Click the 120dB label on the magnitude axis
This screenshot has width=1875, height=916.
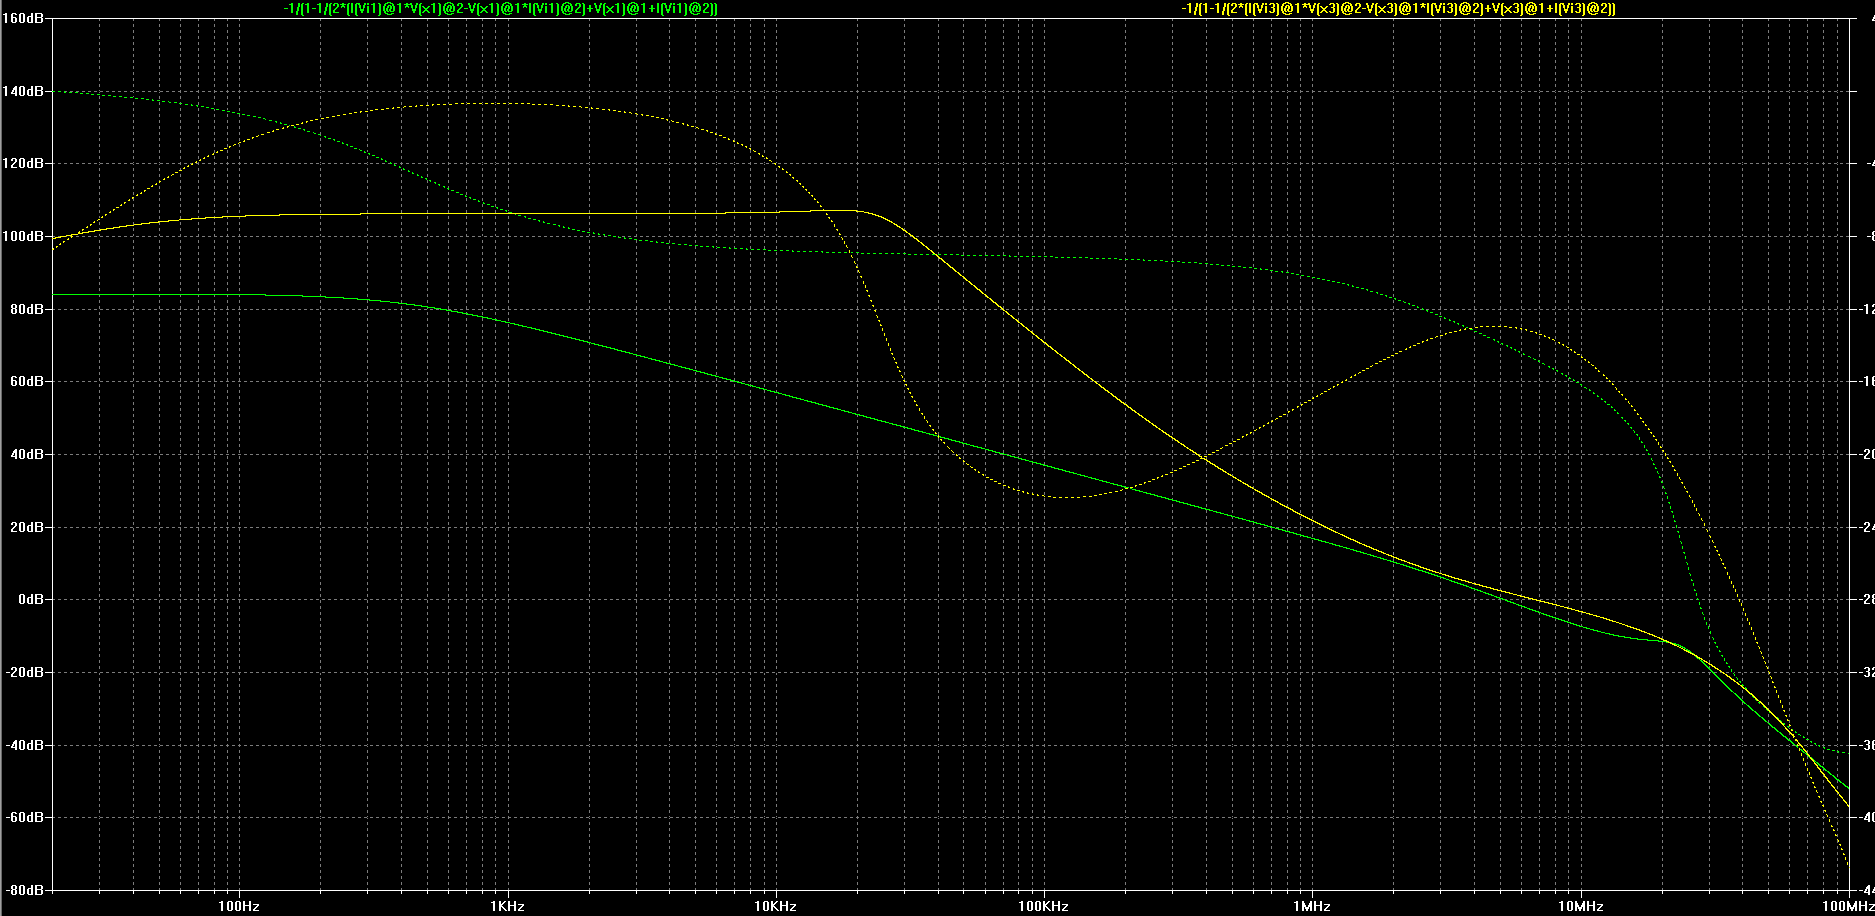click(23, 163)
